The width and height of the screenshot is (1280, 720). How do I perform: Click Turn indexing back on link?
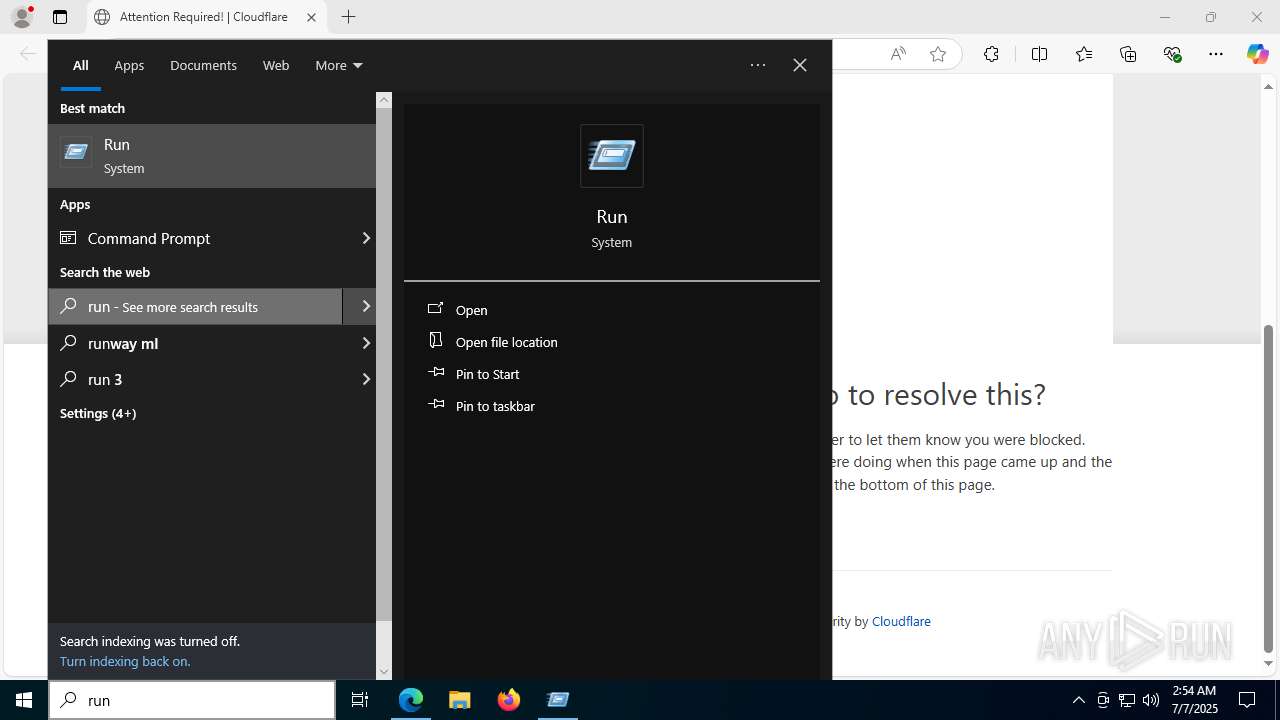125,661
